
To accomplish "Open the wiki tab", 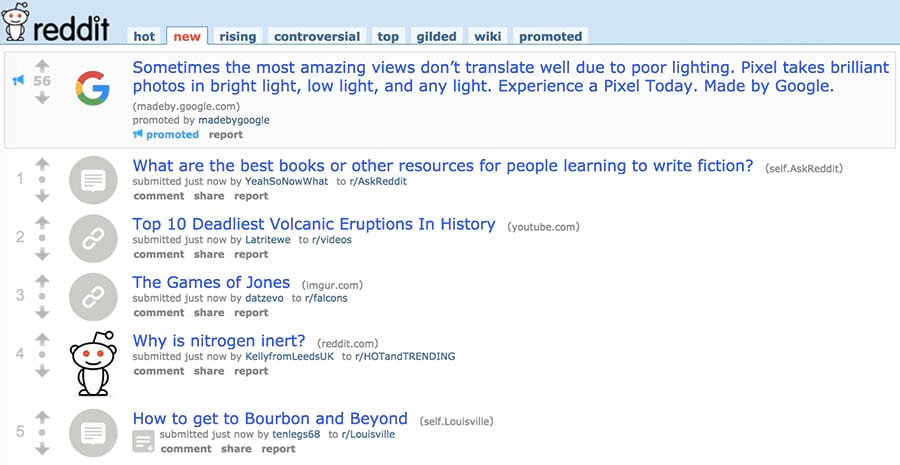I will [487, 36].
